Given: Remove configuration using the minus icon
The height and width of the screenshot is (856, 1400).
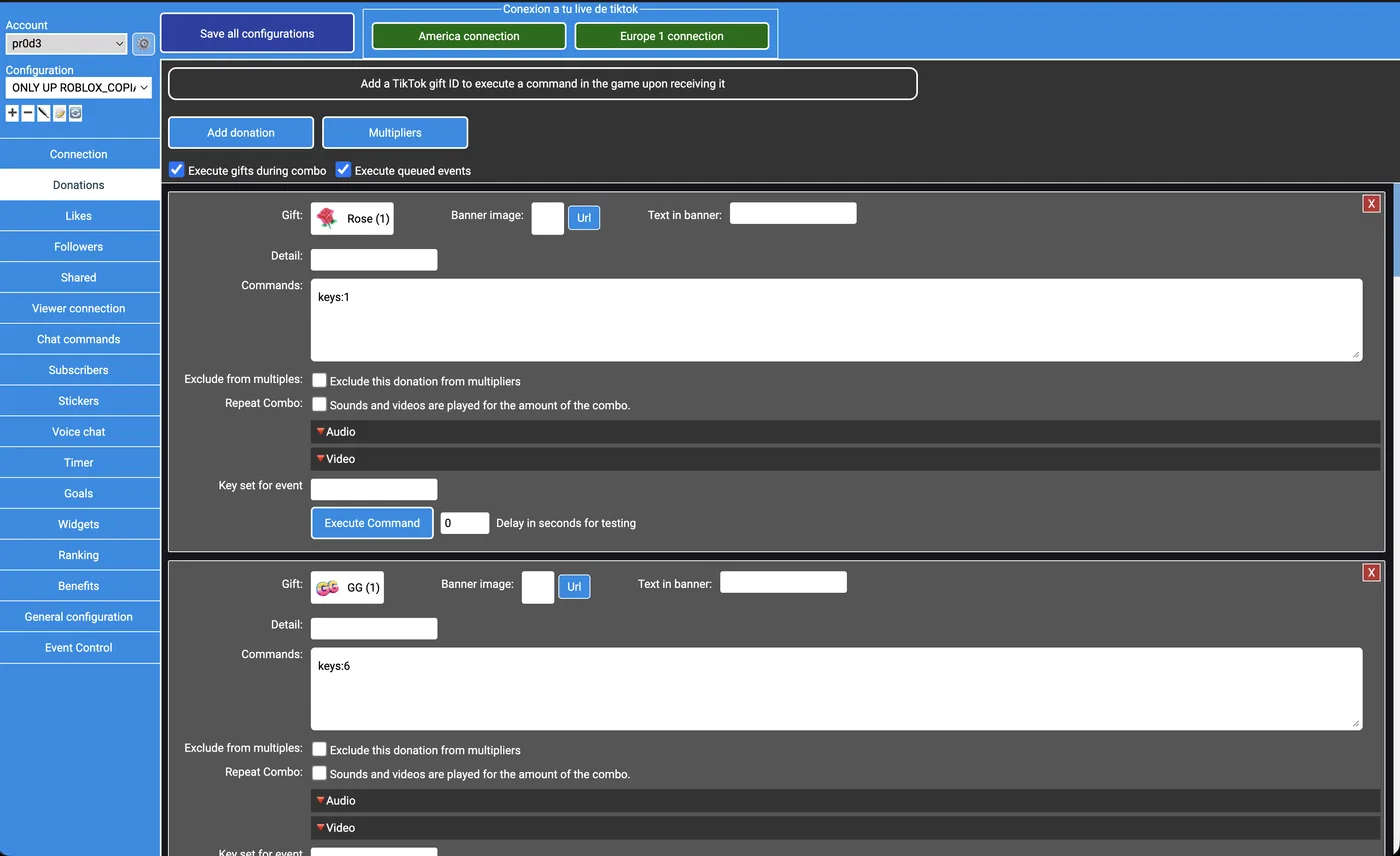Looking at the screenshot, I should click(28, 113).
